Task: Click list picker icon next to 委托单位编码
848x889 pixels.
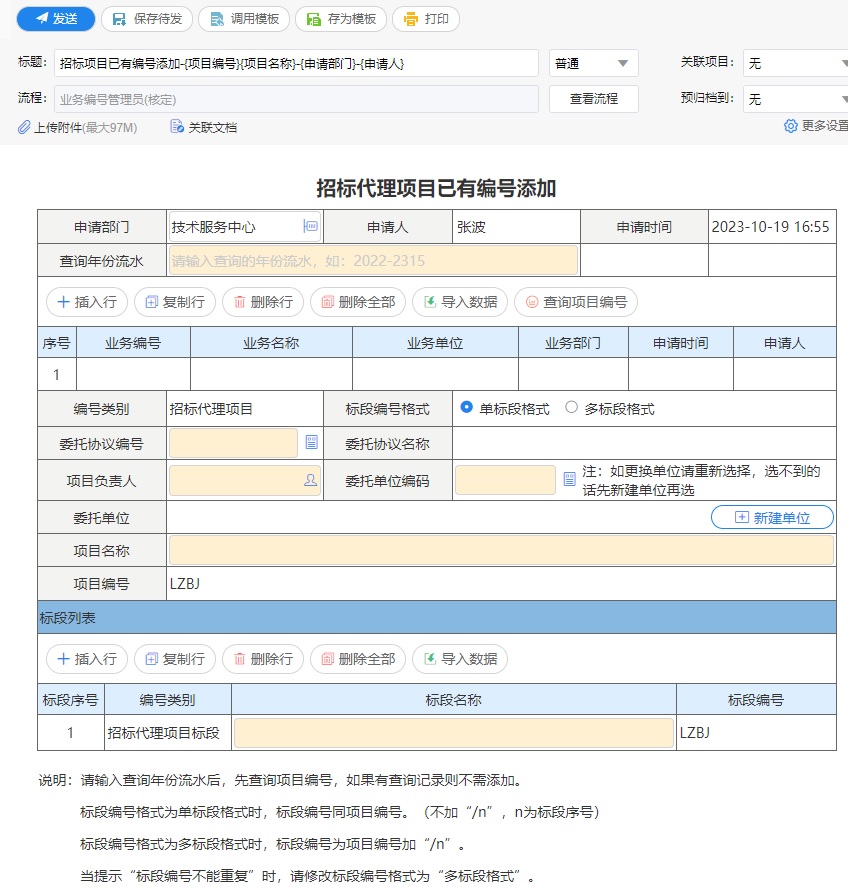Action: point(570,479)
